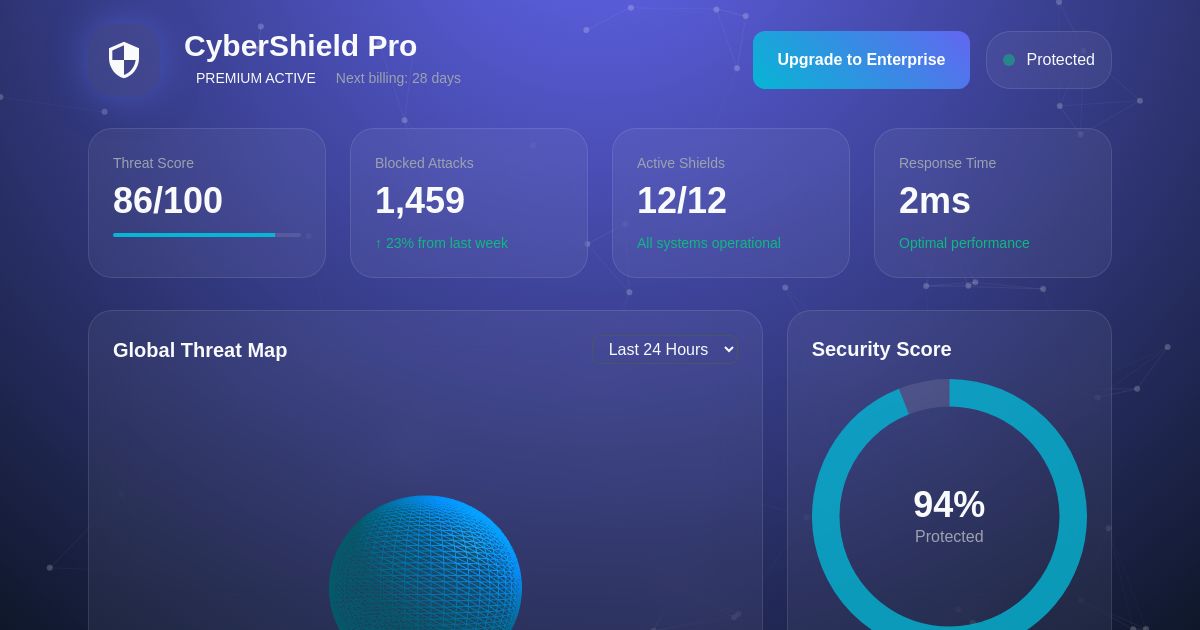
Task: Select the Active Shields 12/12 indicator
Action: pos(682,200)
